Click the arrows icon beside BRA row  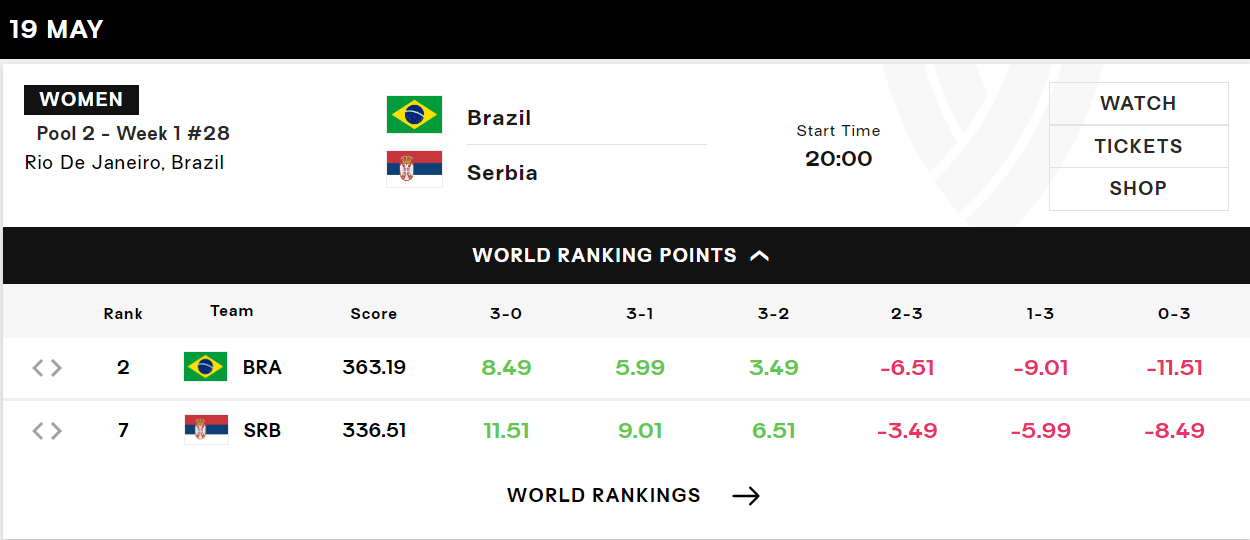coord(47,368)
